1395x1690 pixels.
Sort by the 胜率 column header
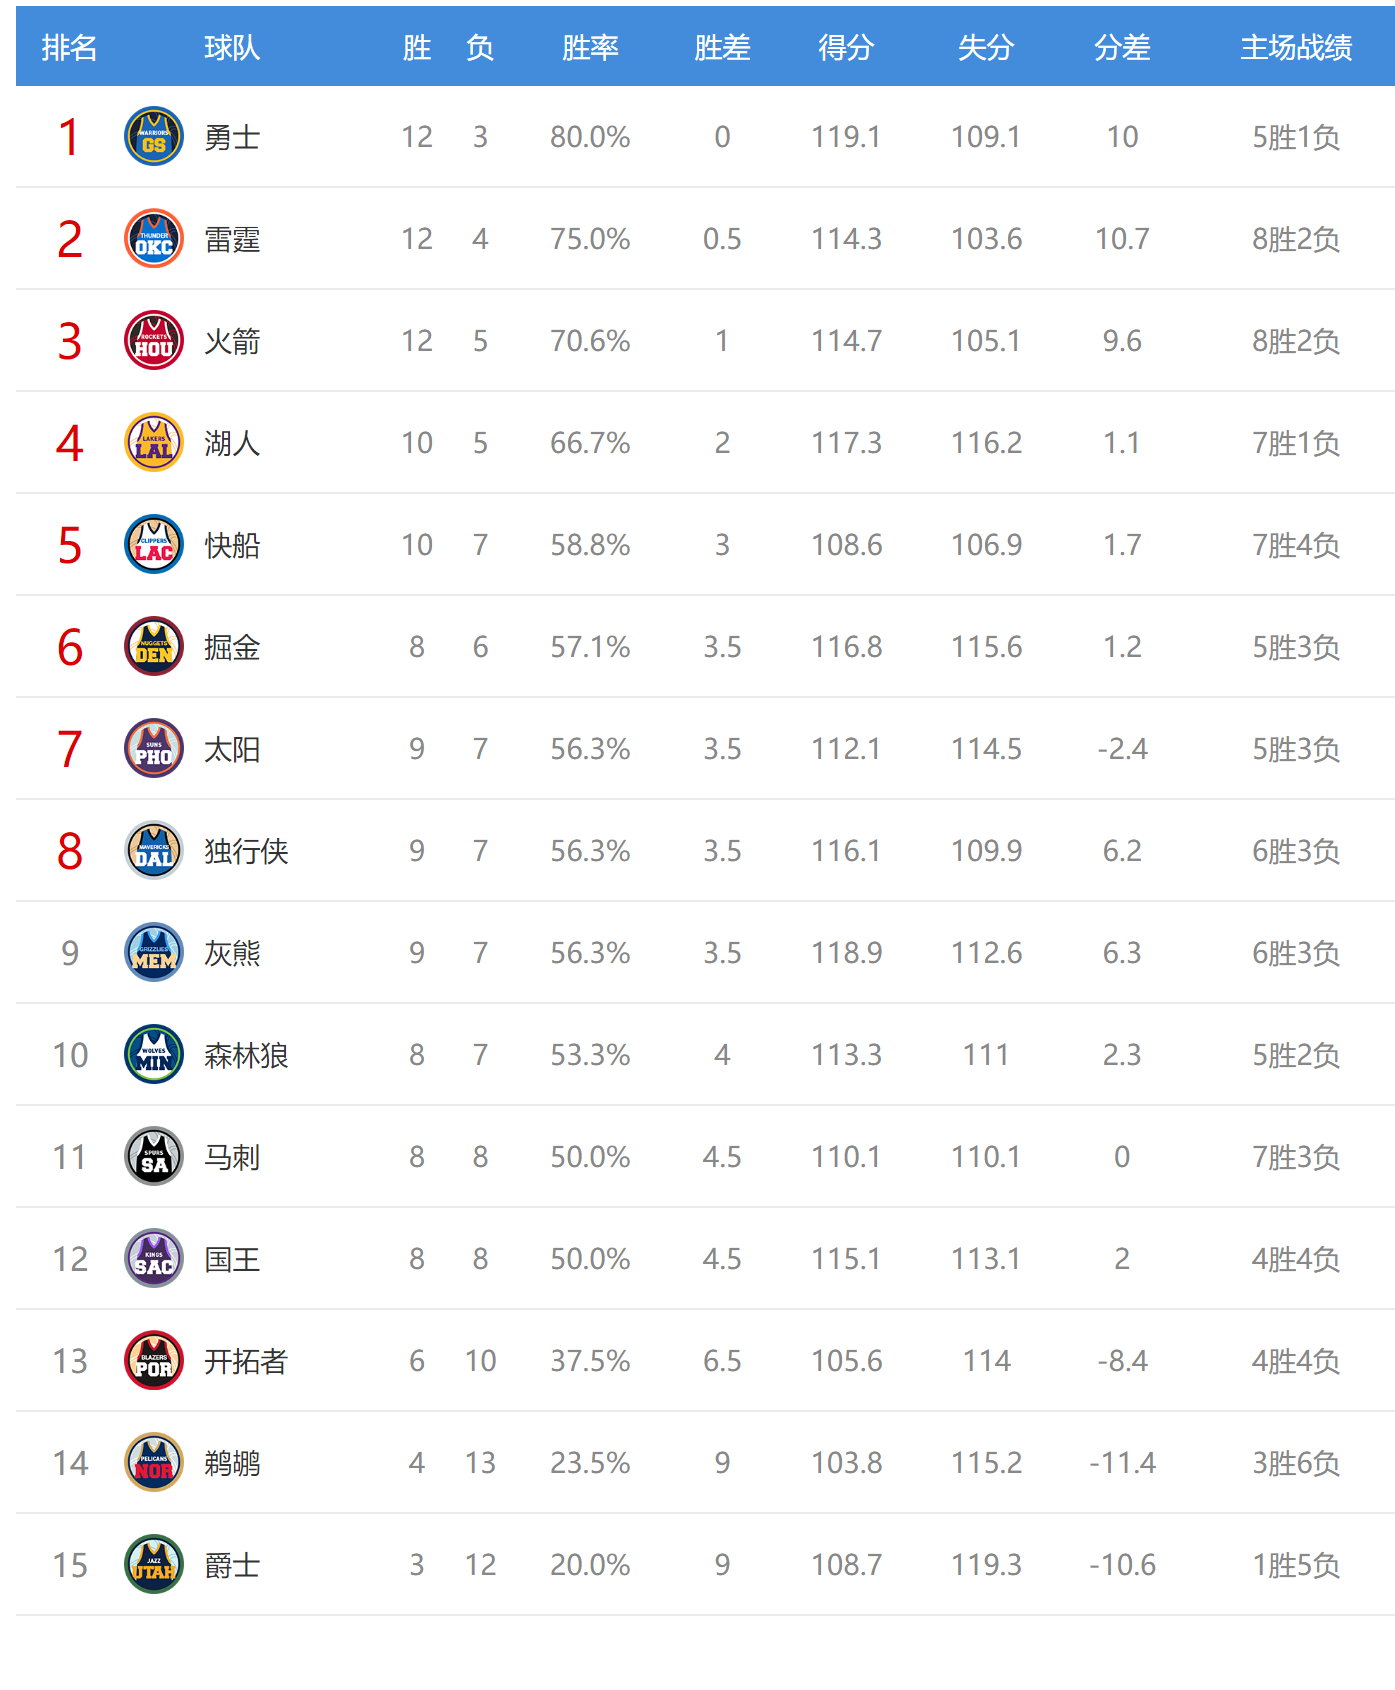click(590, 47)
